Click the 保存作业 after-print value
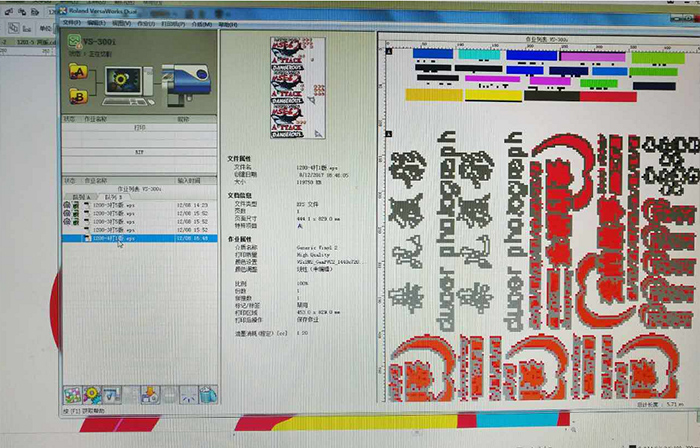The image size is (700, 448). pyautogui.click(x=308, y=319)
